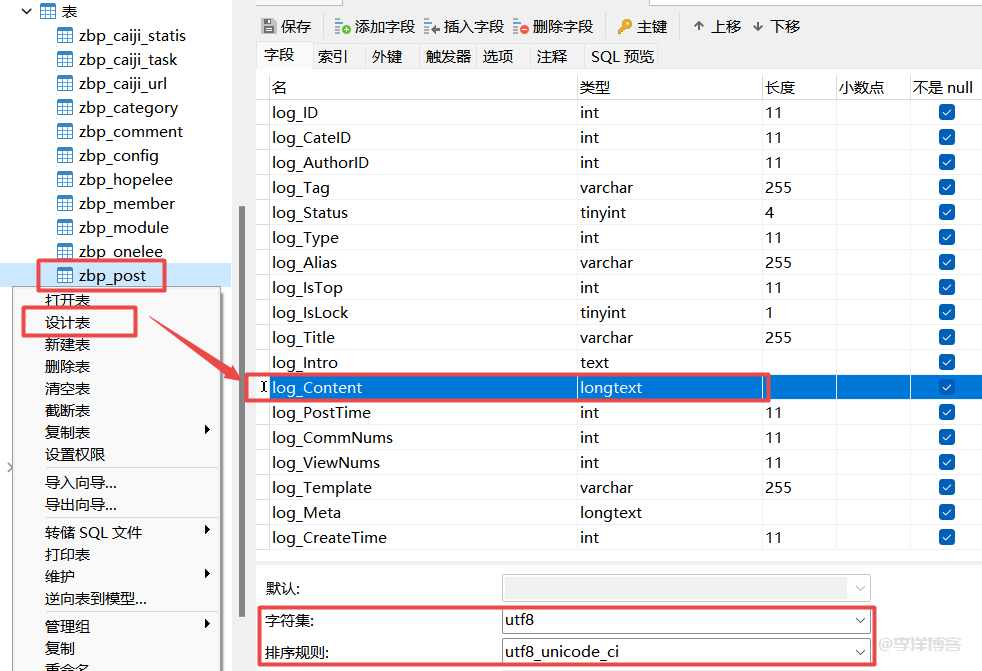Select 导入向导... in the context menu

point(81,482)
